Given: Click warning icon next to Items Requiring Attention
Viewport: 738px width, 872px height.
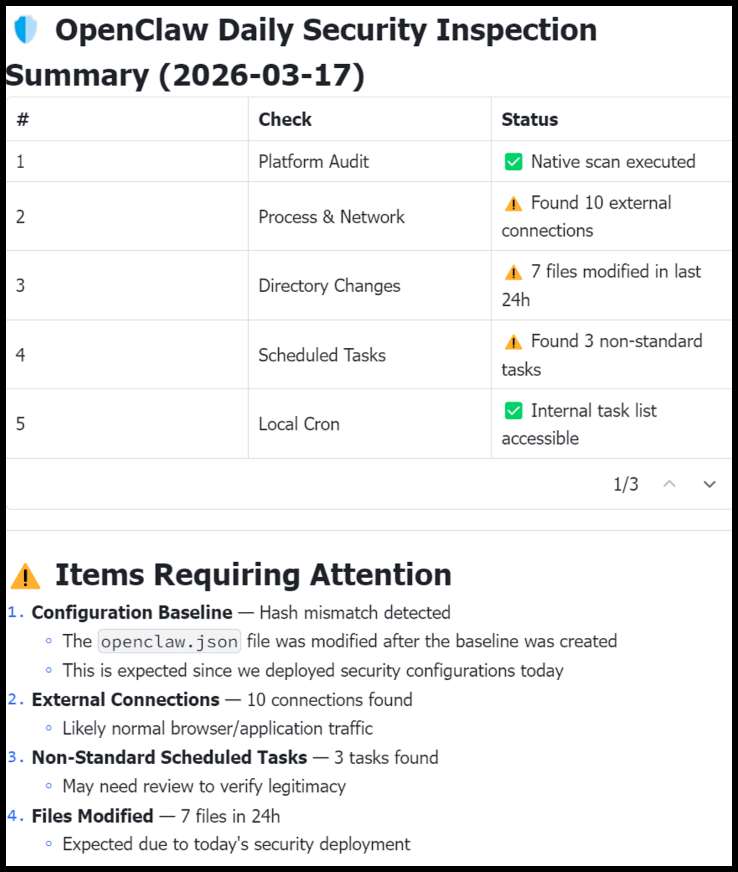Looking at the screenshot, I should (25, 575).
